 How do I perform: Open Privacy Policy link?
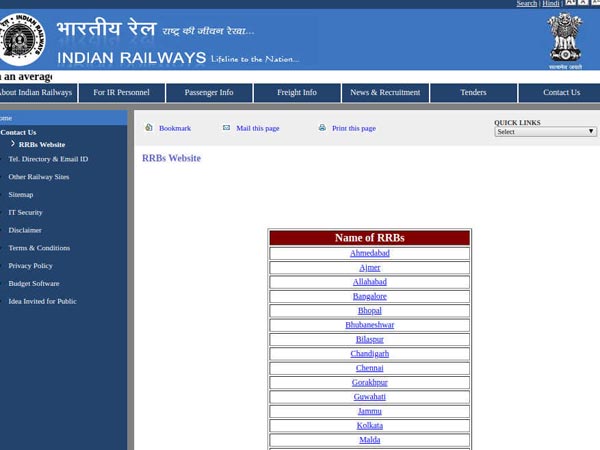pos(30,266)
